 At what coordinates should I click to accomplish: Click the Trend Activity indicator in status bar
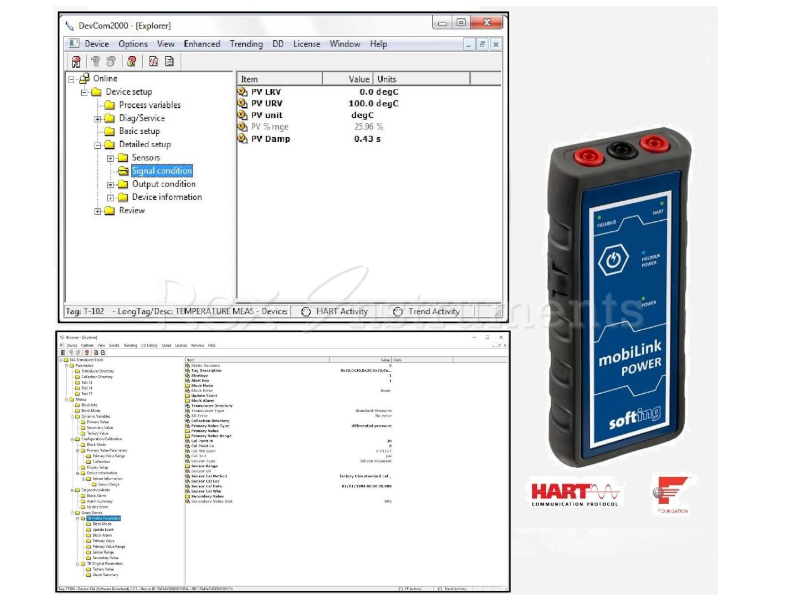point(427,311)
